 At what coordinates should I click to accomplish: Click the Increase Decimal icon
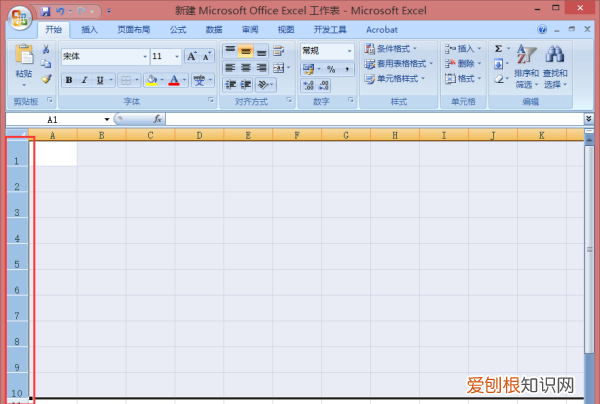308,85
